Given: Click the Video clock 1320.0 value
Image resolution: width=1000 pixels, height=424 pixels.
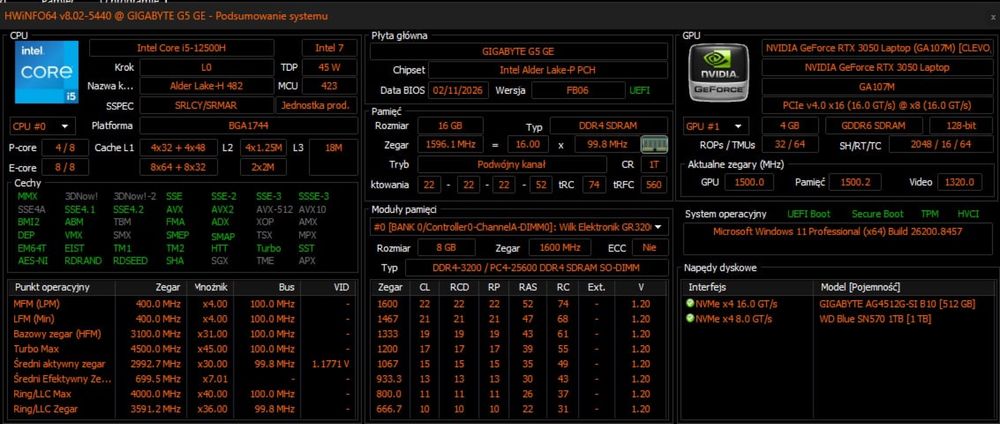Looking at the screenshot, I should click(959, 182).
